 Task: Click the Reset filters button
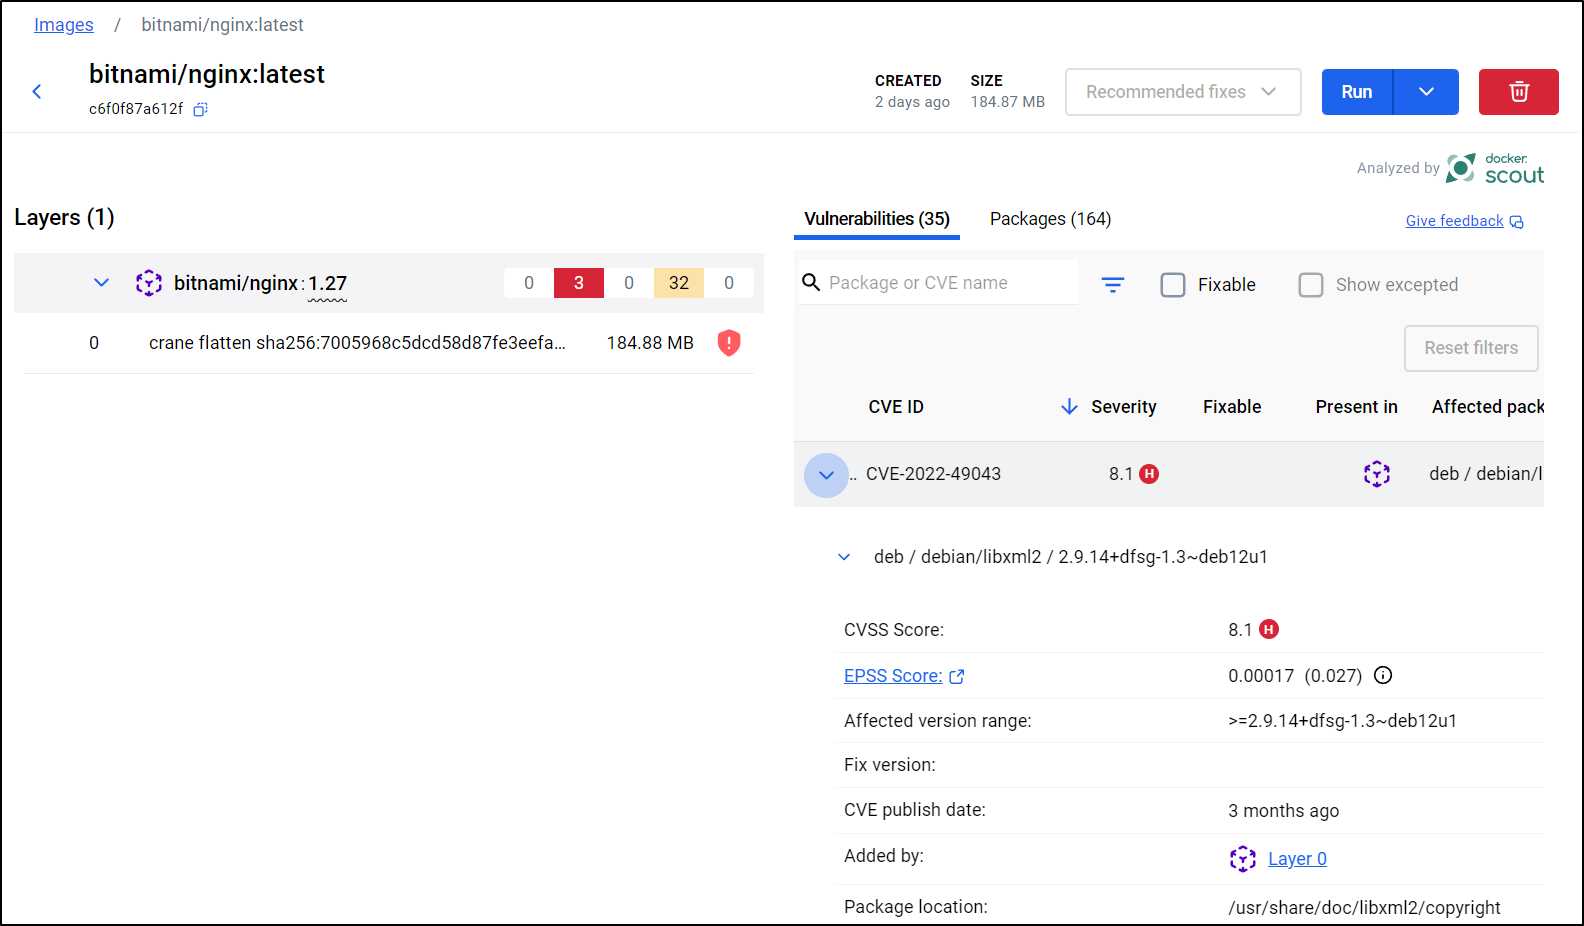1471,348
